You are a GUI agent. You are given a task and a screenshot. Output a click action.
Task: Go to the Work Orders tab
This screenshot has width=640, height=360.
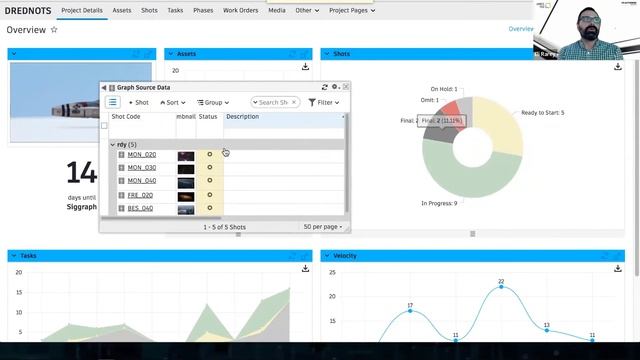click(240, 10)
